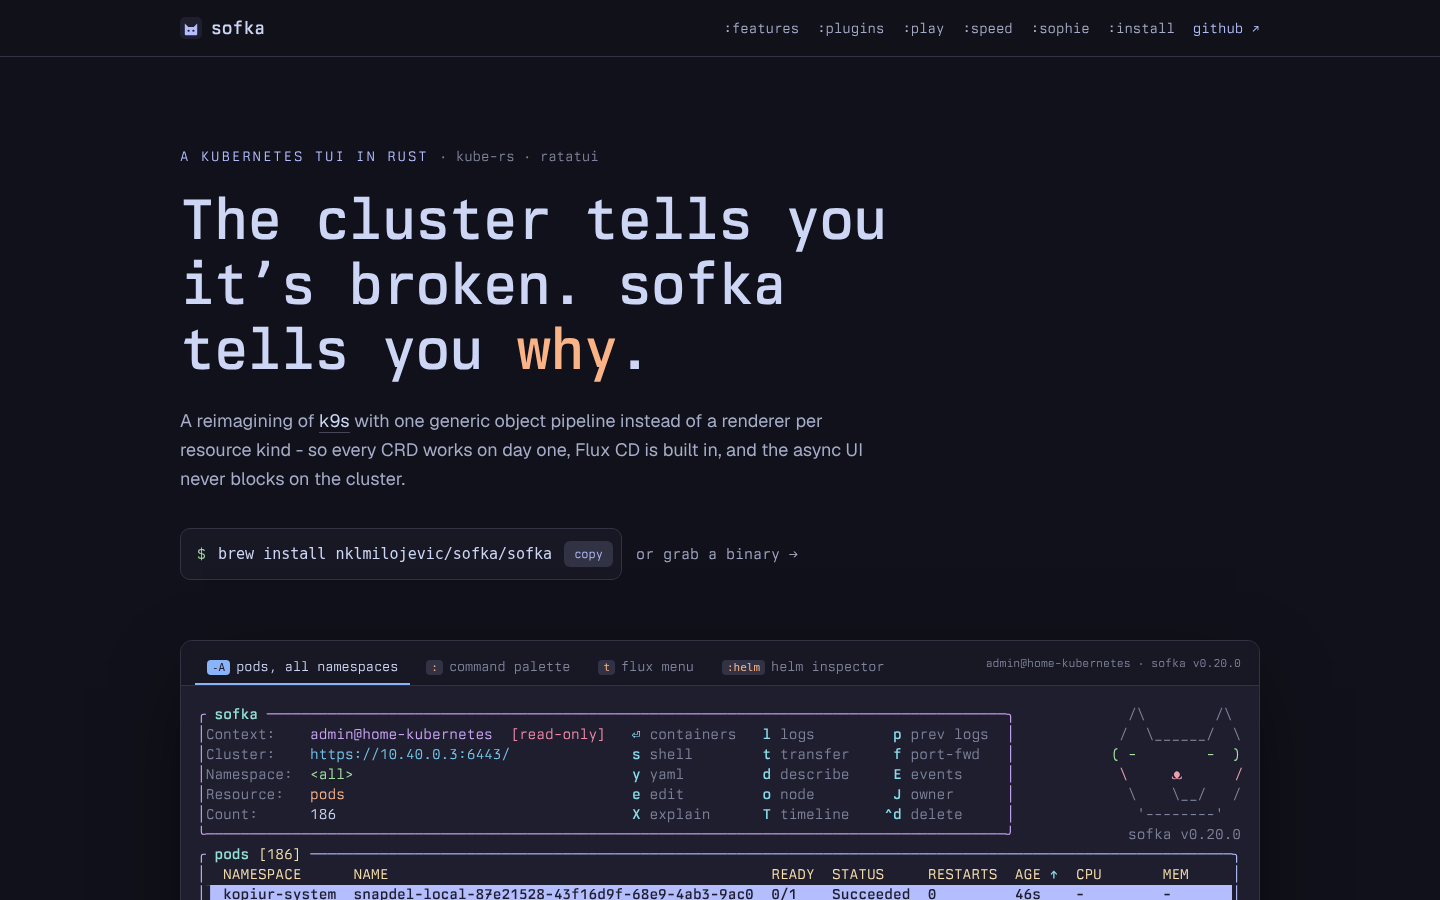Navigate to the :speed section

988,28
